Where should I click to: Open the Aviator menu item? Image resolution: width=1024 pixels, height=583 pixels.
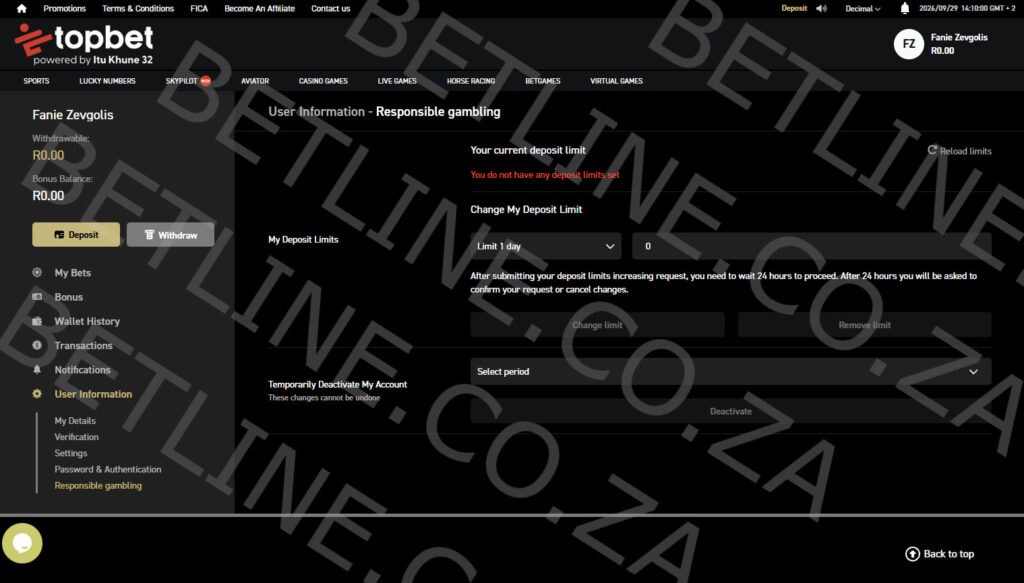coord(255,81)
